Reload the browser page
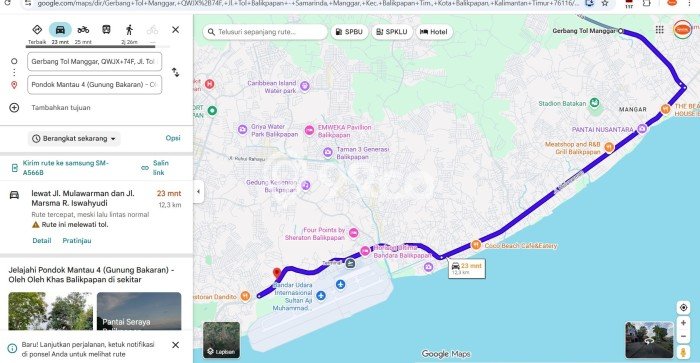 pos(8,3)
